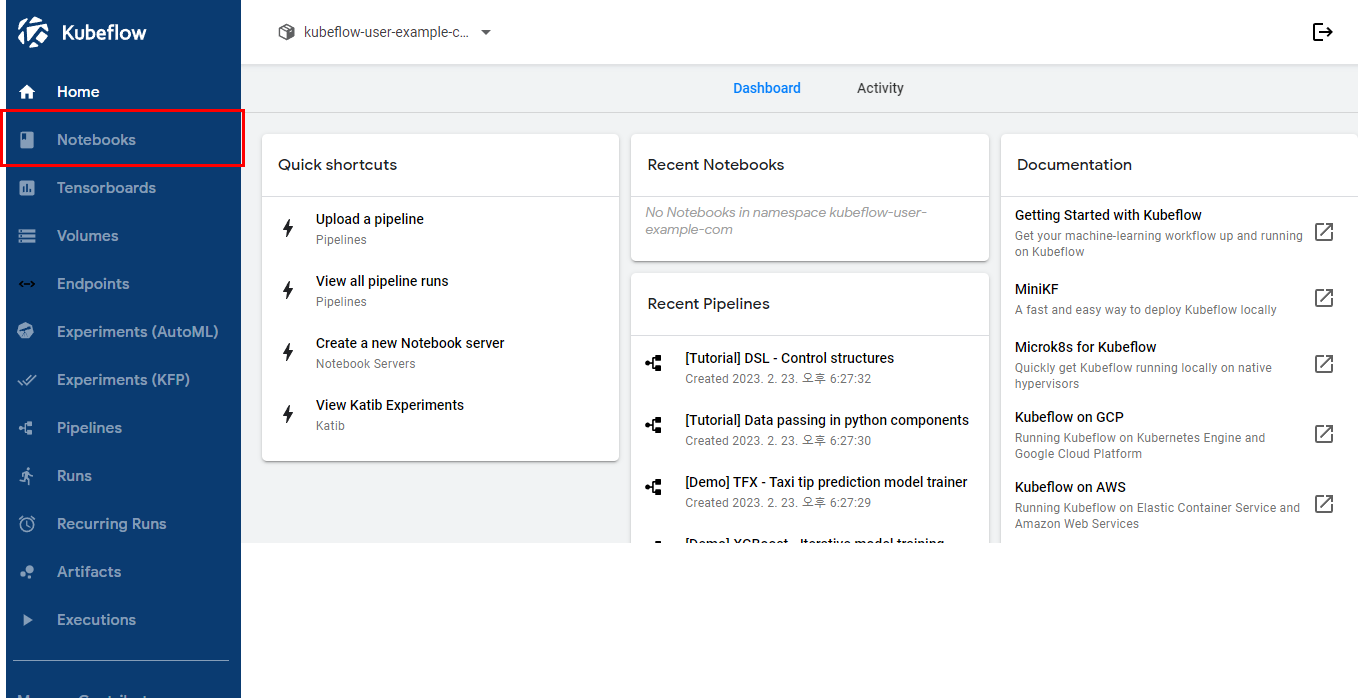Viewport: 1358px width, 698px height.
Task: Click lightning icon beside Upload a pipeline
Action: tap(288, 228)
